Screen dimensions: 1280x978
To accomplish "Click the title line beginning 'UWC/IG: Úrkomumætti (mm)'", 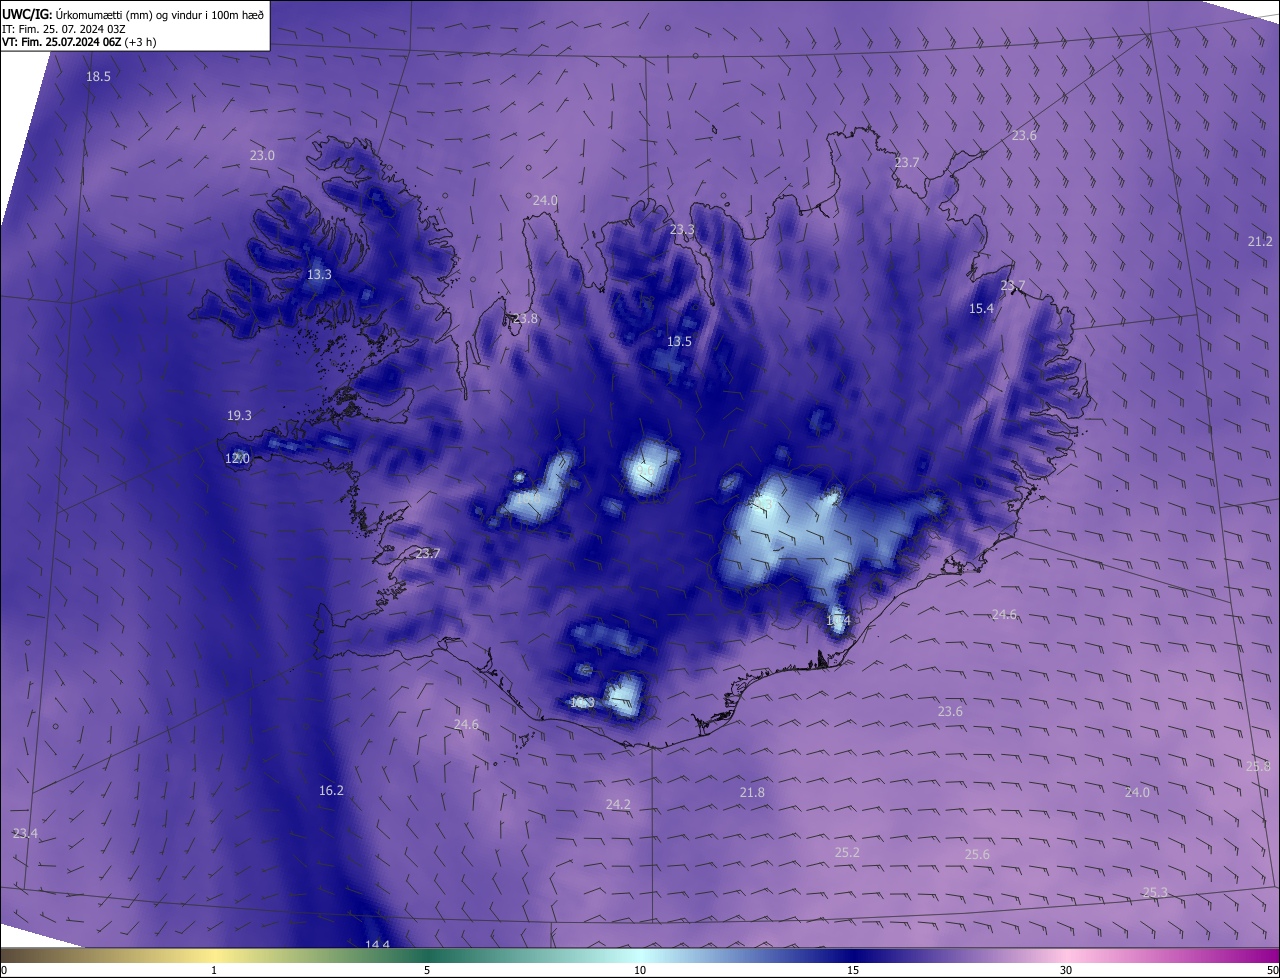I will pos(133,14).
